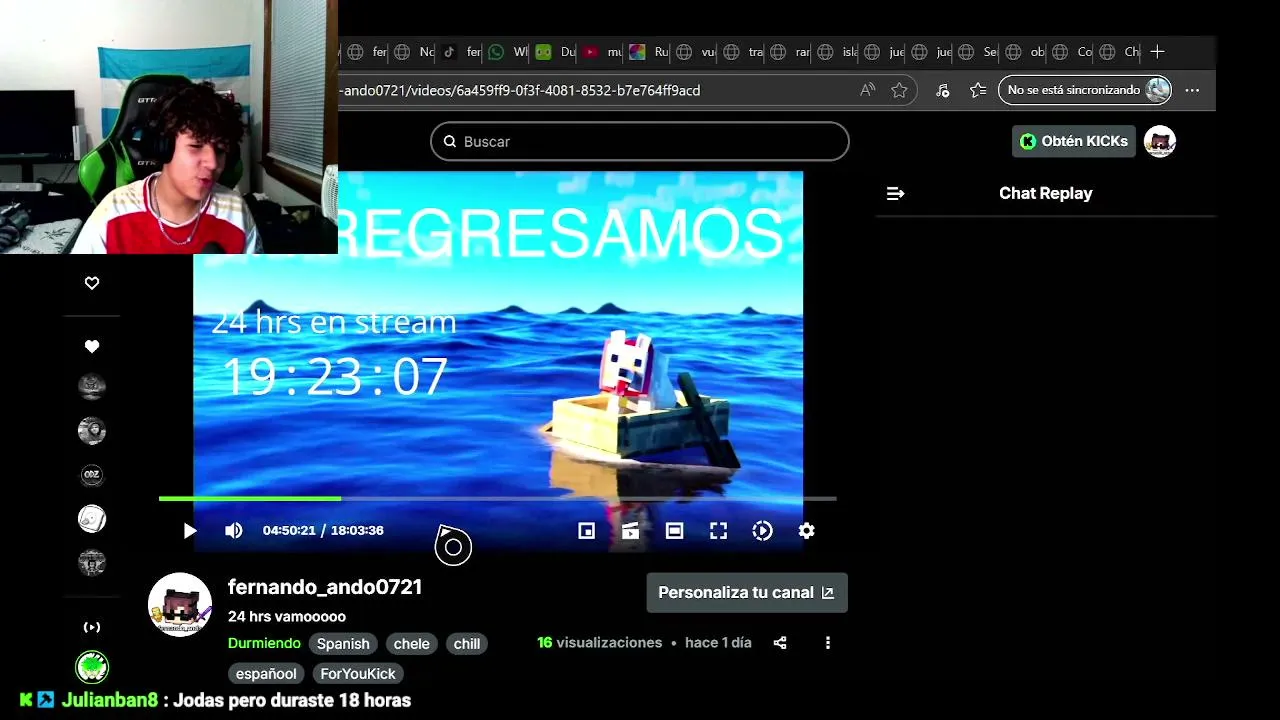Switch to the 'Se' browser tab
Viewport: 1280px width, 720px height.
[x=978, y=52]
